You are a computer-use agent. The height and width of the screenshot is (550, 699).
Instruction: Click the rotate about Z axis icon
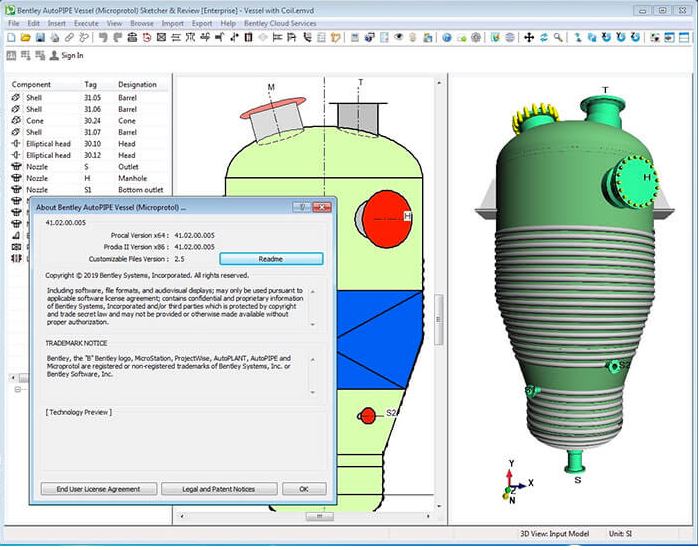coord(636,38)
